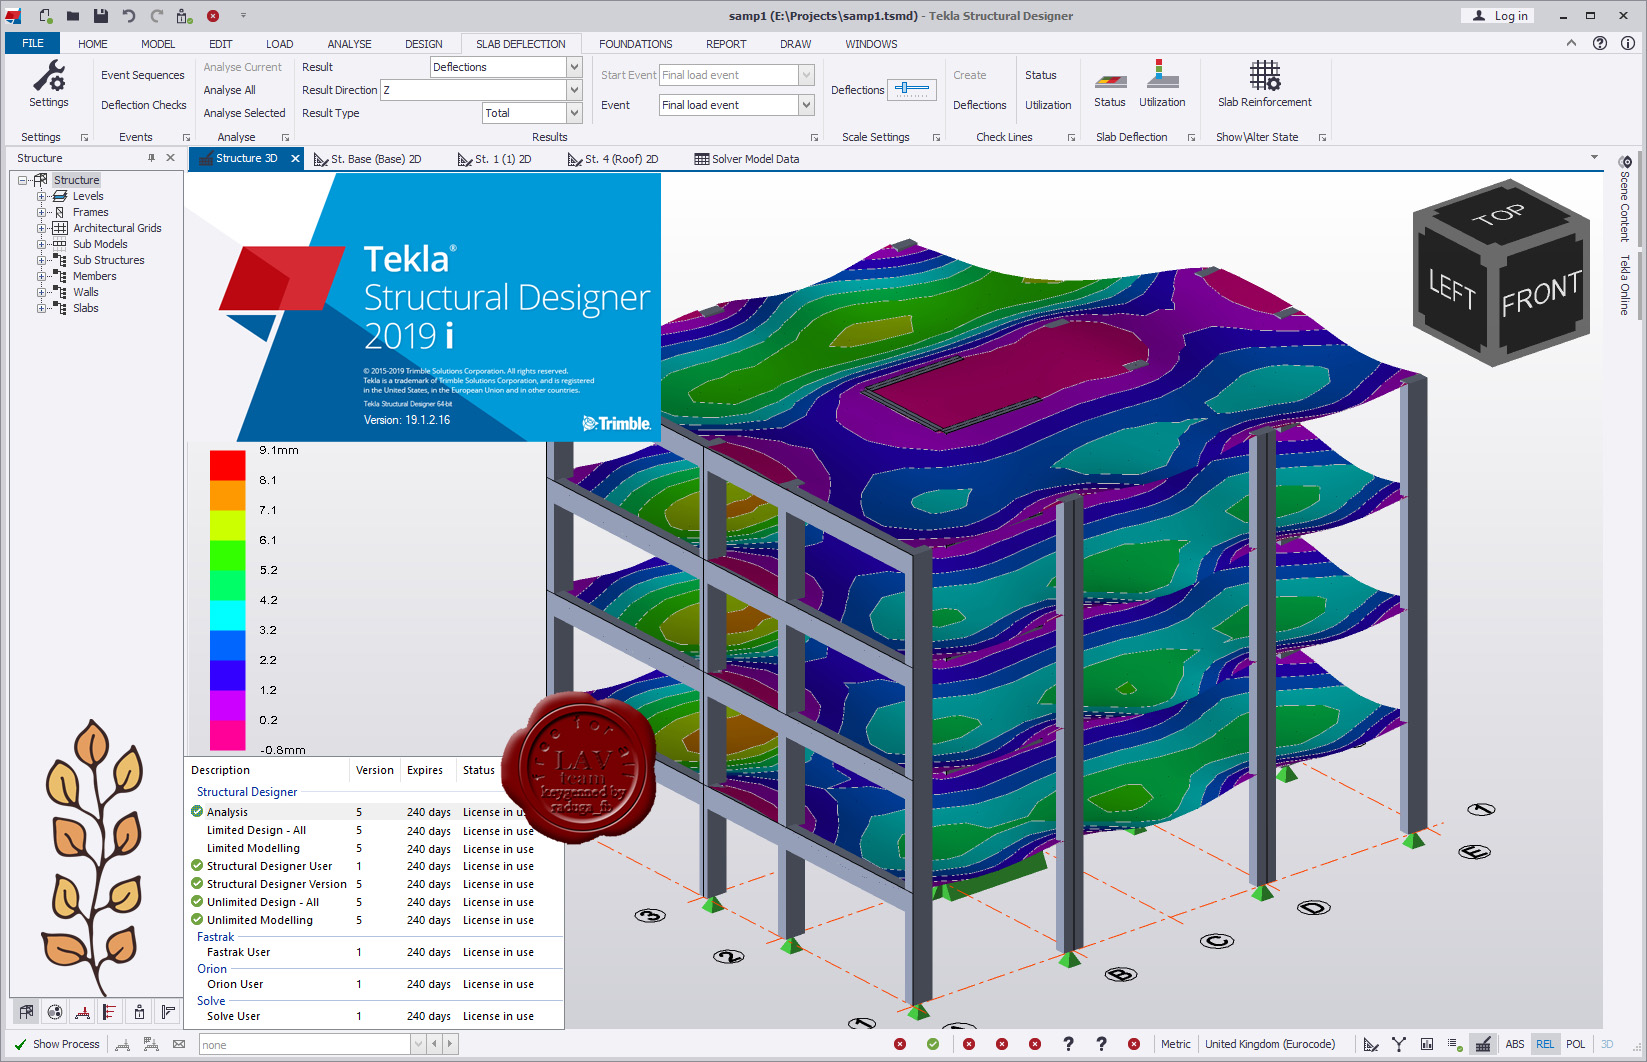Switch to the FOUNDATIONS ribbon tab

click(636, 44)
